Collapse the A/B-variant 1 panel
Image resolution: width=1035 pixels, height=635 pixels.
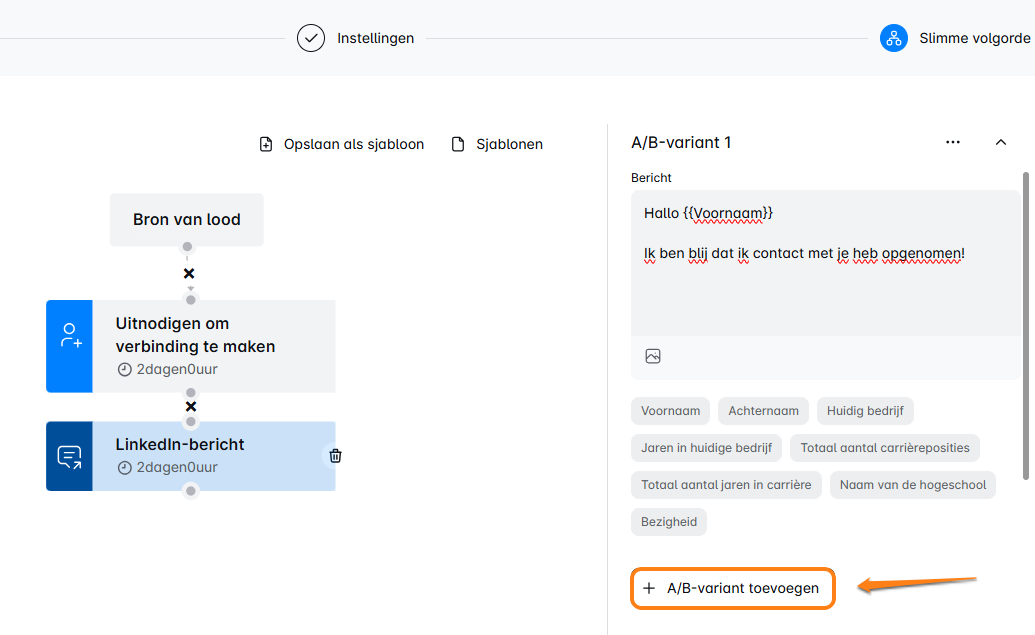[x=1001, y=143]
